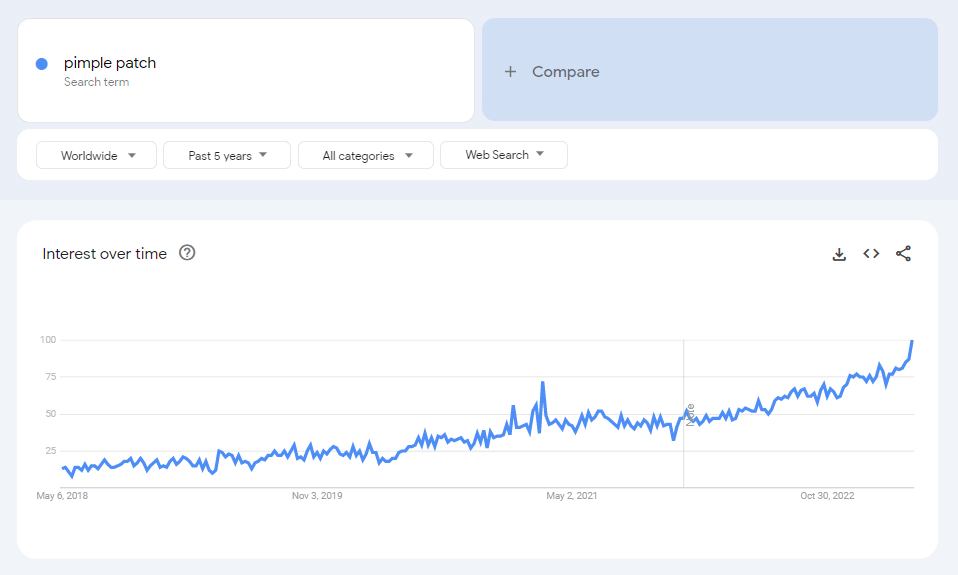This screenshot has height=575, width=958.
Task: Change the Web Search type dropdown
Action: coord(504,155)
